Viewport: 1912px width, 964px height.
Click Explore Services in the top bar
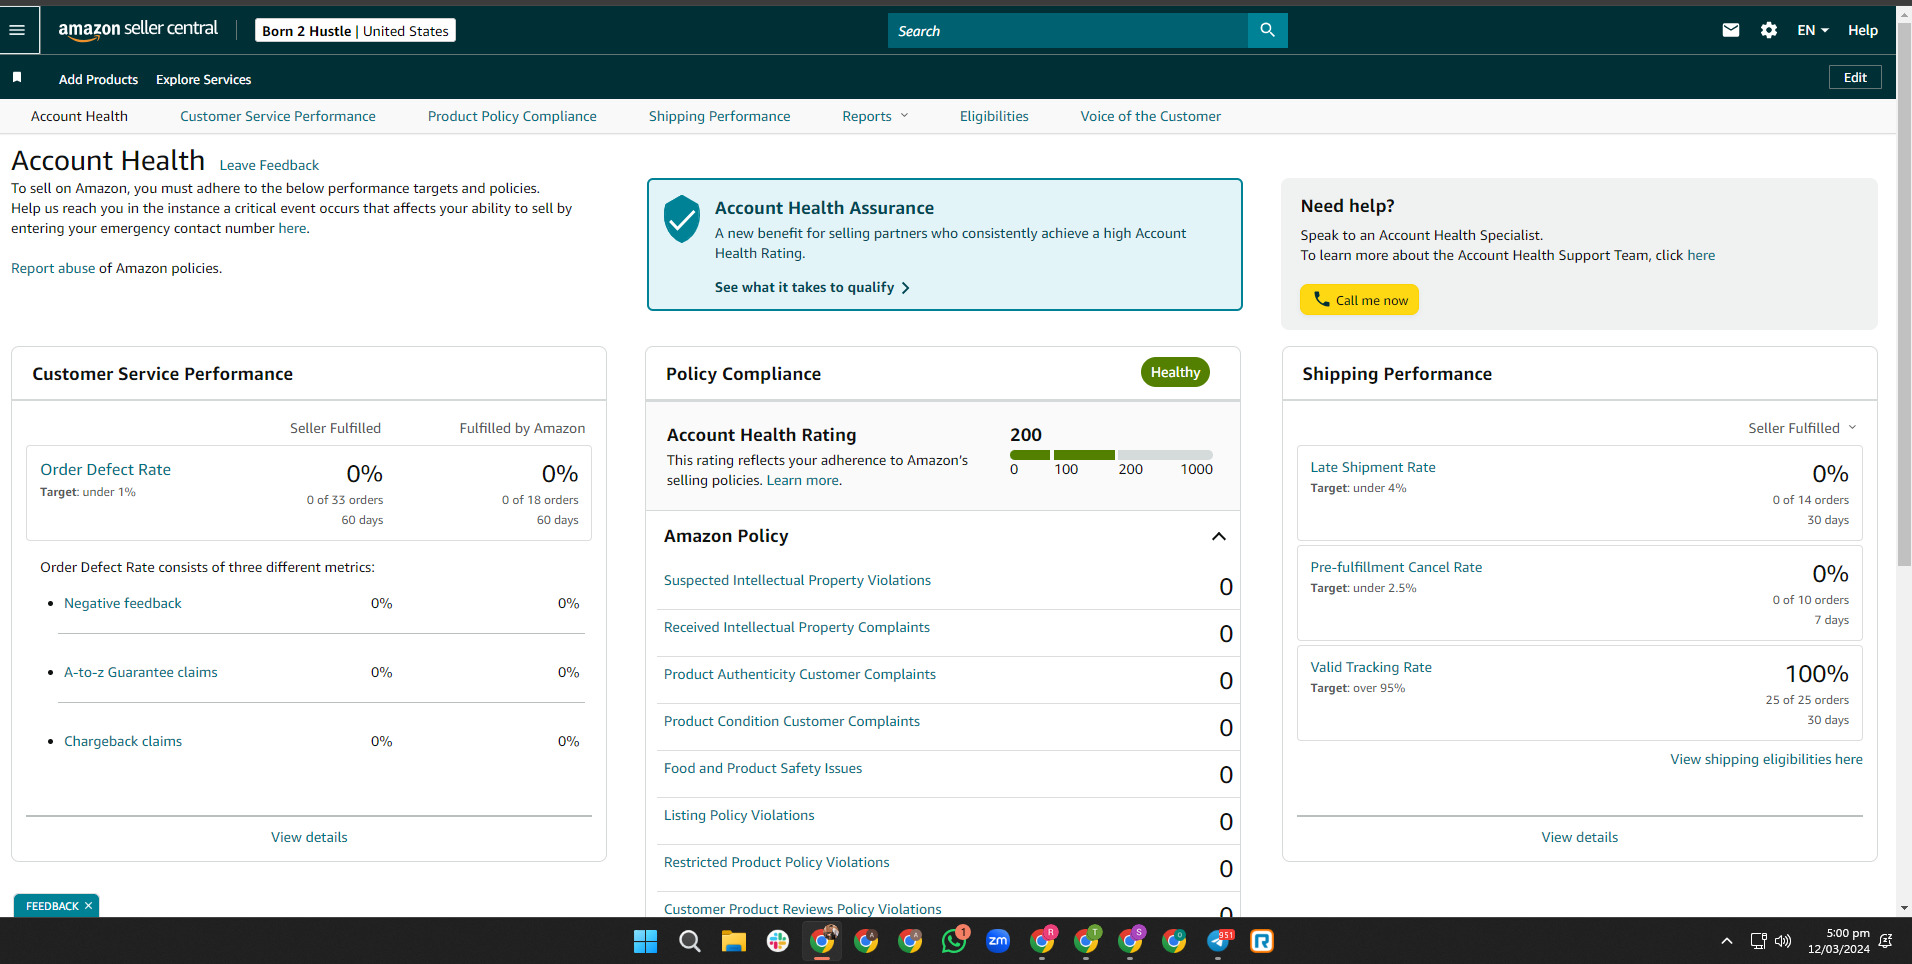[x=203, y=79]
